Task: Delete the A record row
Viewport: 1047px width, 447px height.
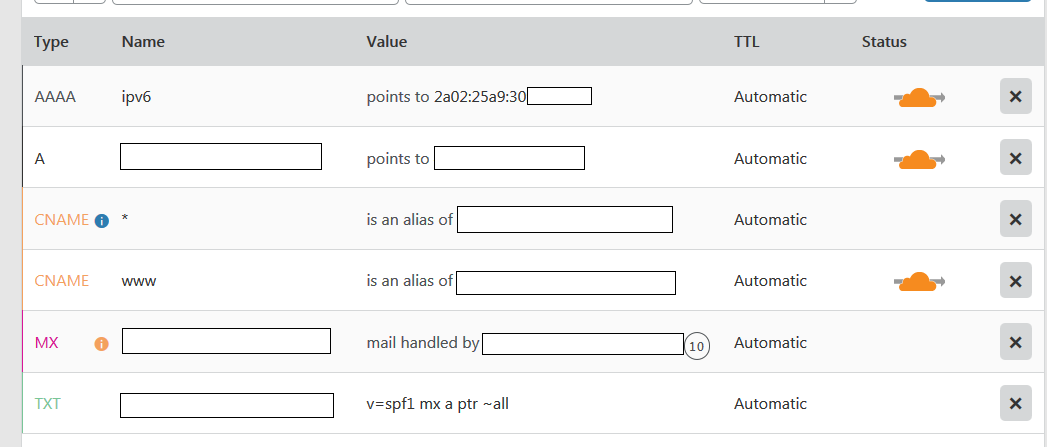Action: click(x=1015, y=158)
